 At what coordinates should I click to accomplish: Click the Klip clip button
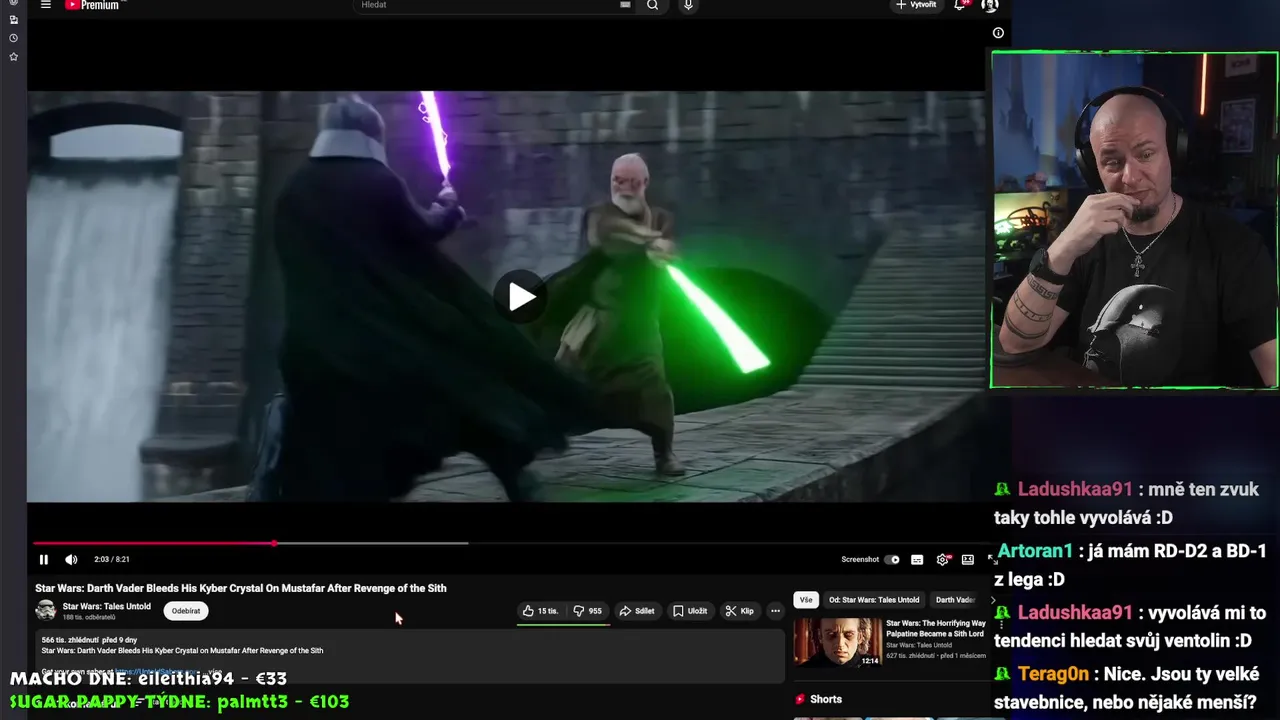740,611
